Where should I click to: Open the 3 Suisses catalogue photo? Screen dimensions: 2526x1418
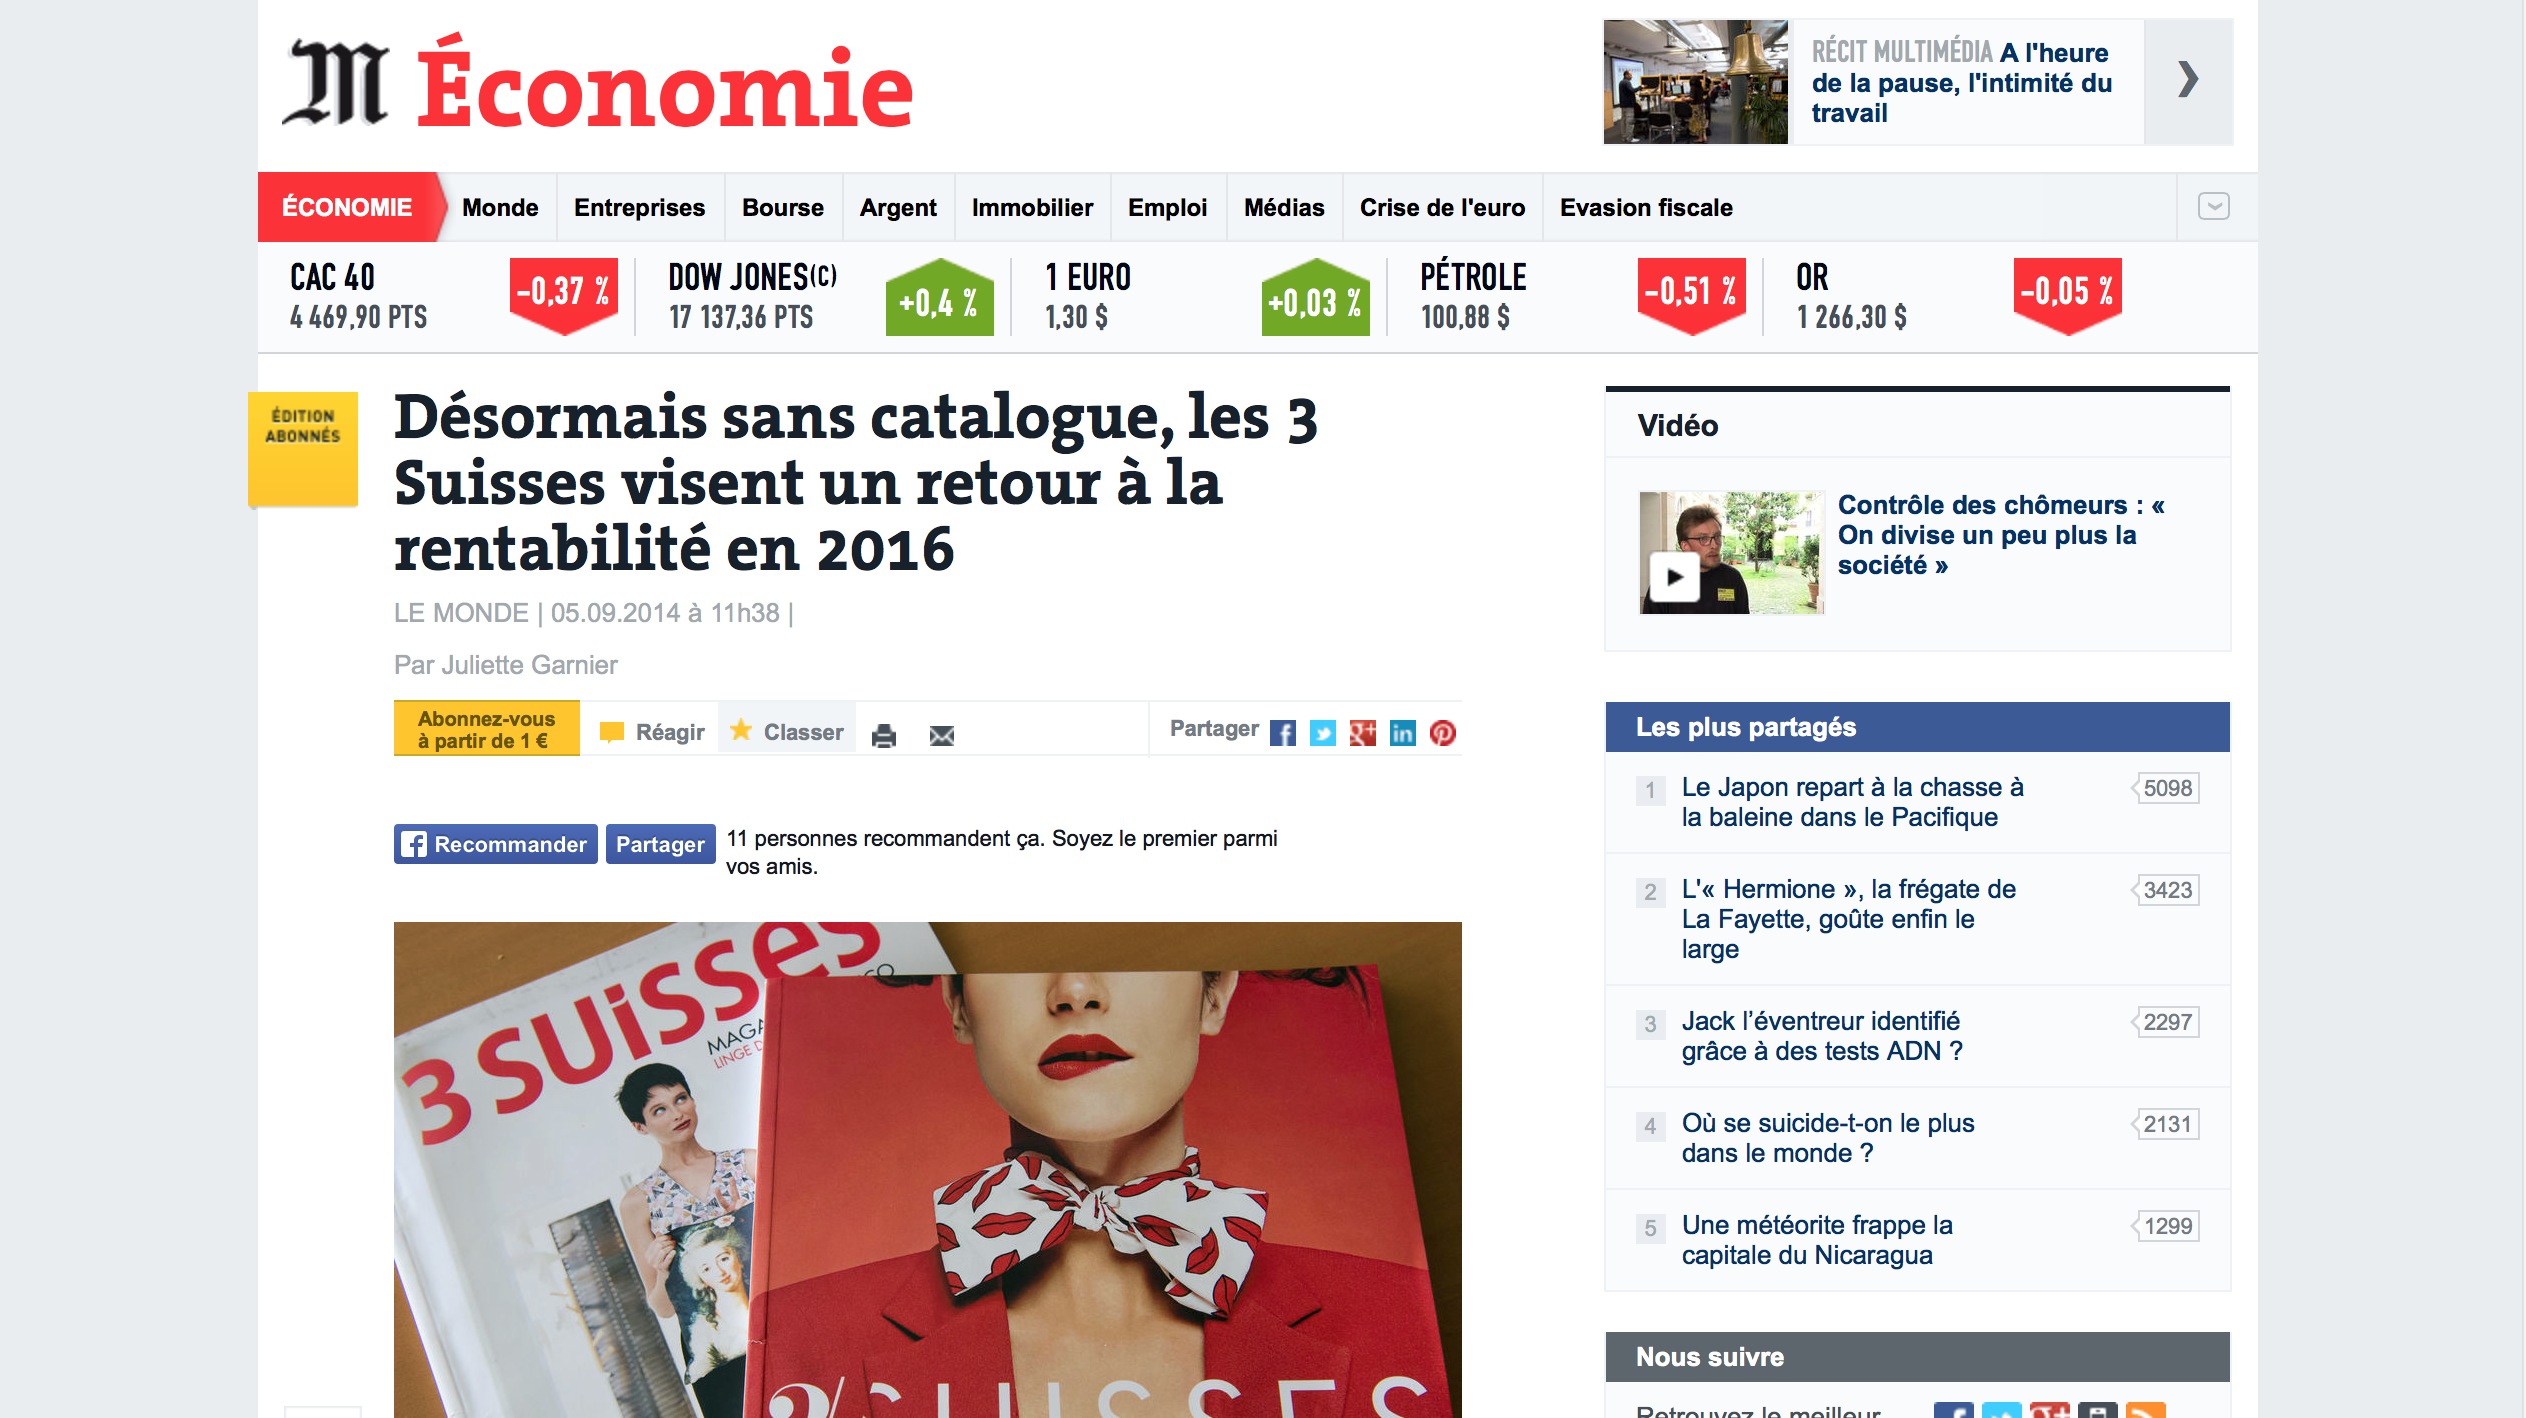[x=928, y=1170]
